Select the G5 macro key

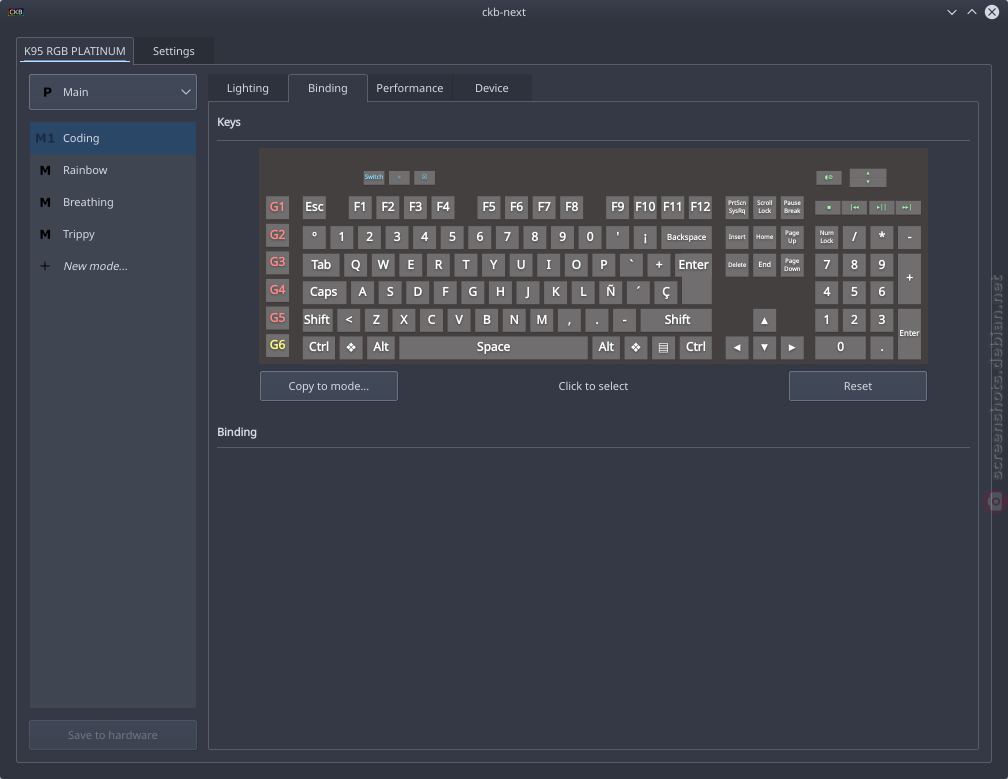pyautogui.click(x=277, y=318)
